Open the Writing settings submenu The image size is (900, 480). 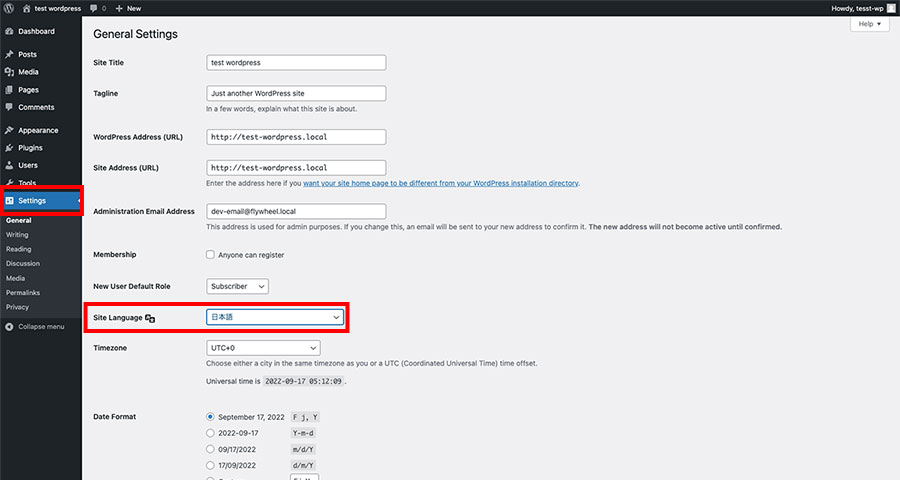point(17,235)
